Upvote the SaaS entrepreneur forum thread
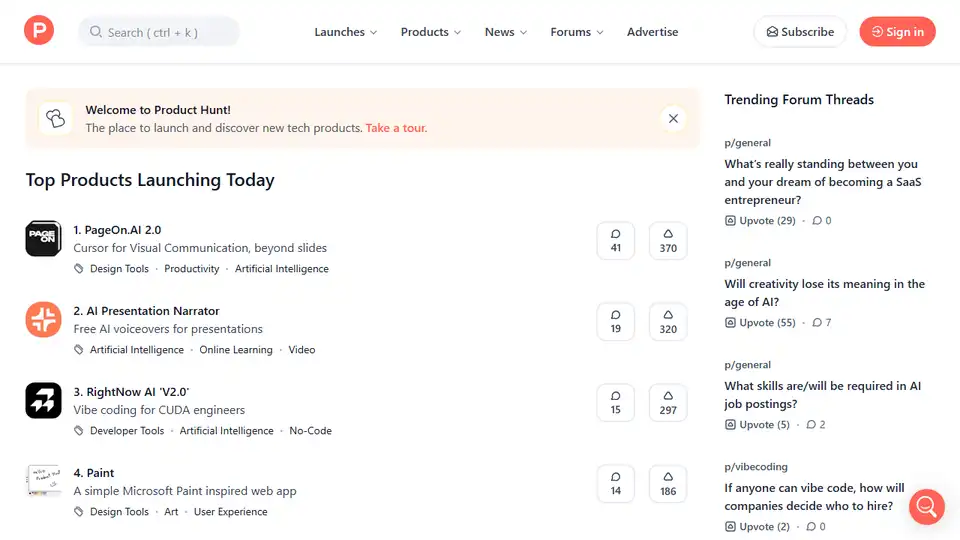 (760, 221)
